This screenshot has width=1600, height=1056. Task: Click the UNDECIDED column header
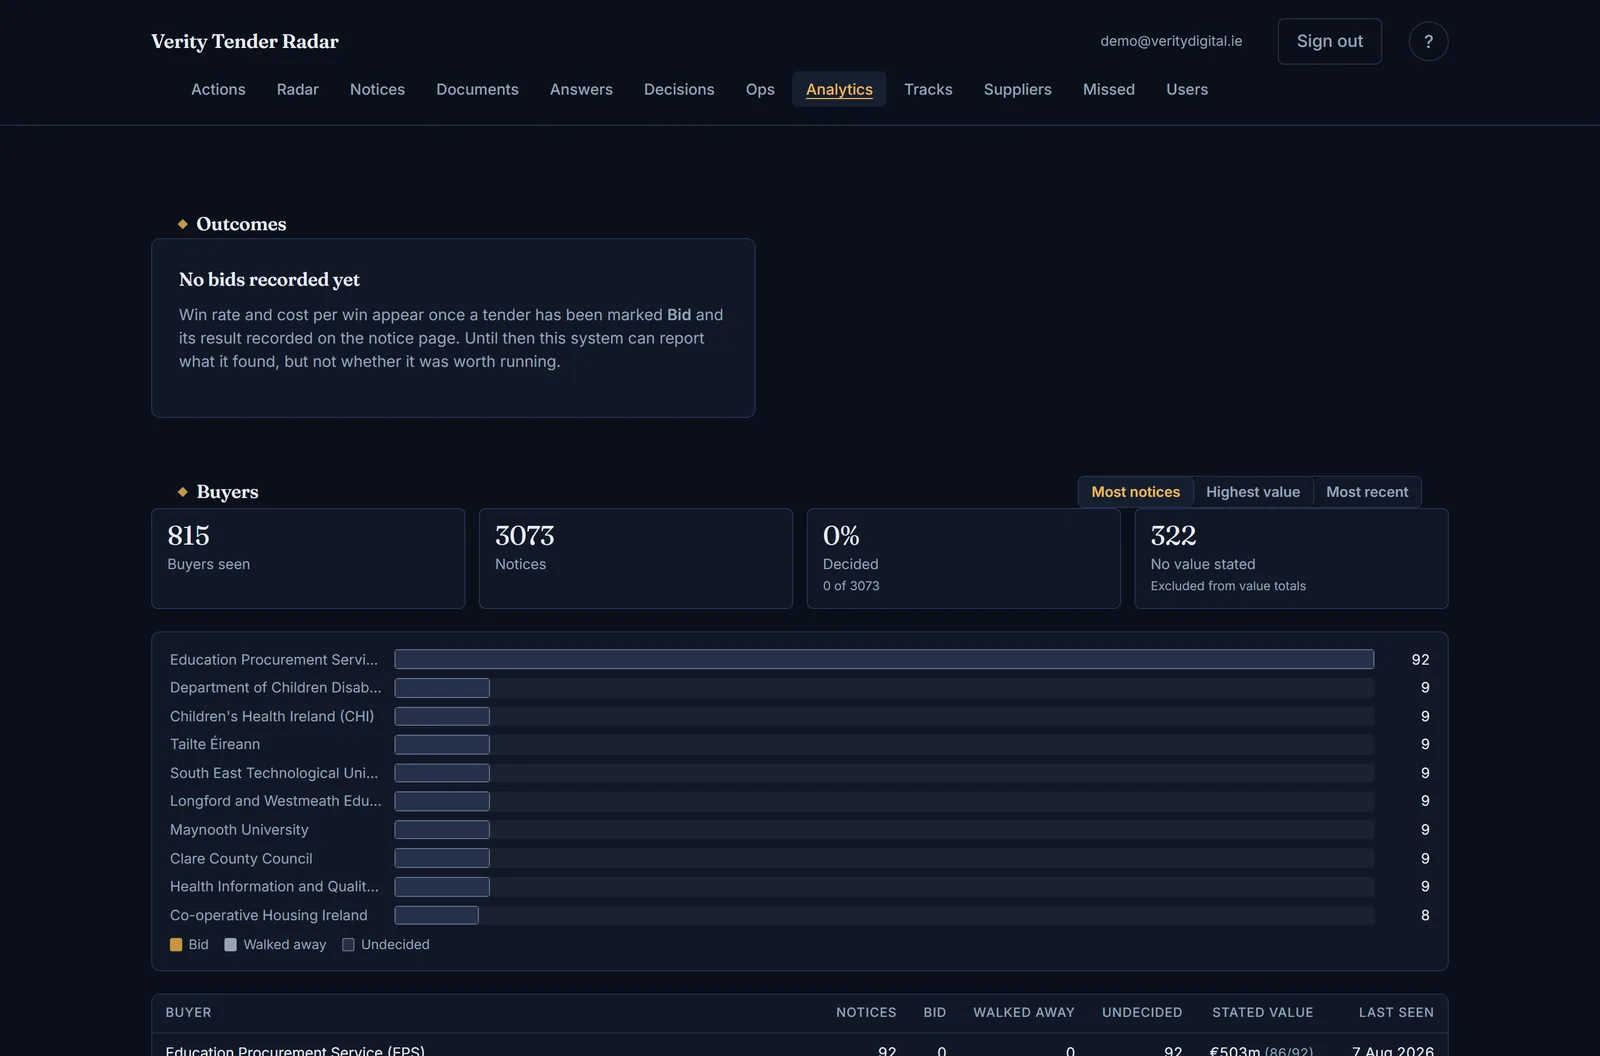[1142, 1012]
